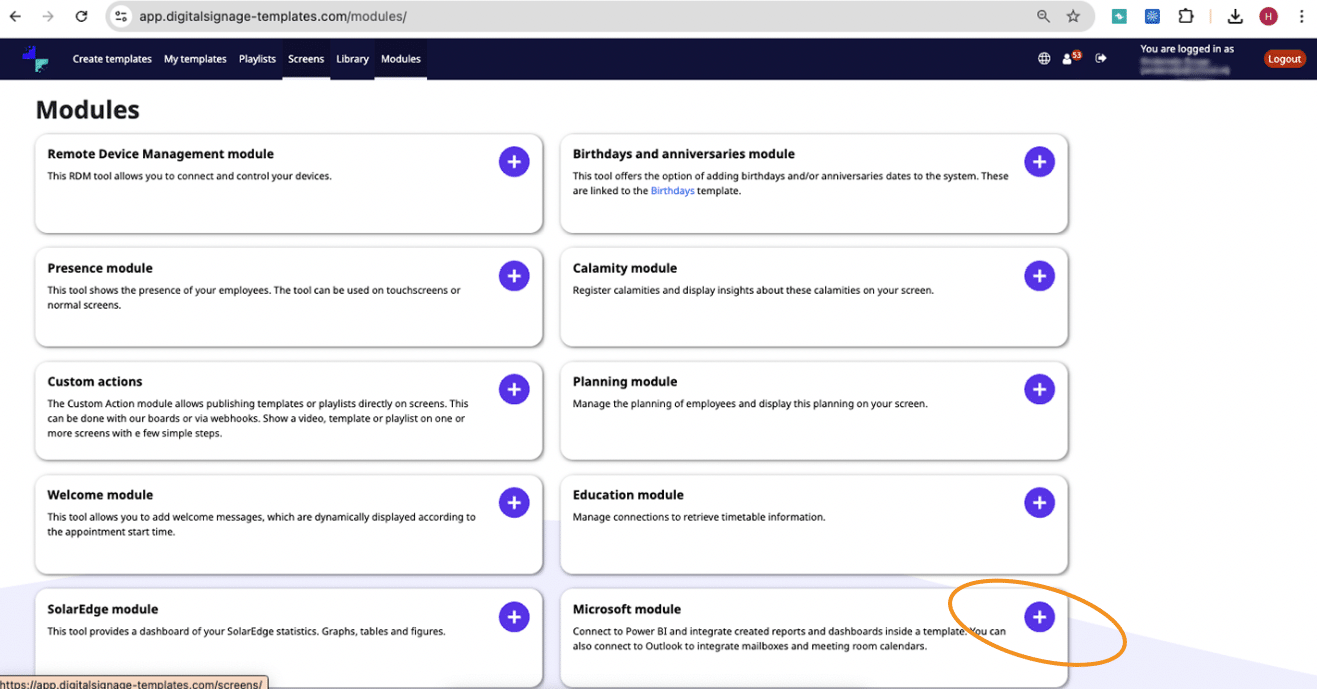Click the Custom actions title
The image size is (1317, 689).
coord(95,381)
